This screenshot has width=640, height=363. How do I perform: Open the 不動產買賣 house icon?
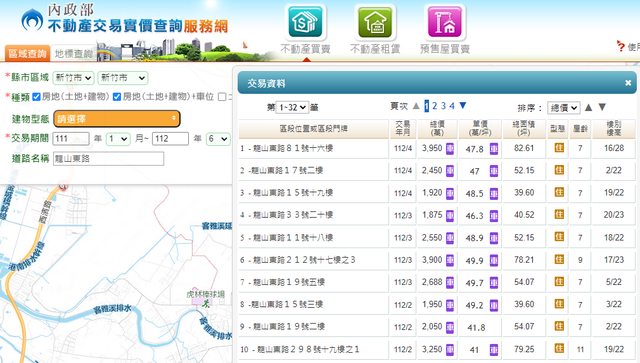click(305, 22)
